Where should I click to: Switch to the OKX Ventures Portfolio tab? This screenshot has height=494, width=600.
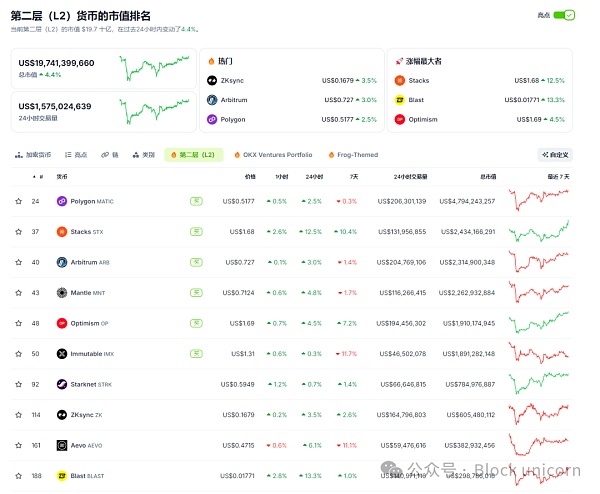pyautogui.click(x=272, y=155)
